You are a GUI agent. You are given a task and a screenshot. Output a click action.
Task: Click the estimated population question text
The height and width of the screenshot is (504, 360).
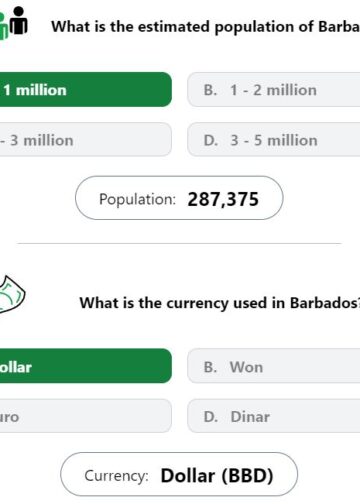(x=205, y=27)
